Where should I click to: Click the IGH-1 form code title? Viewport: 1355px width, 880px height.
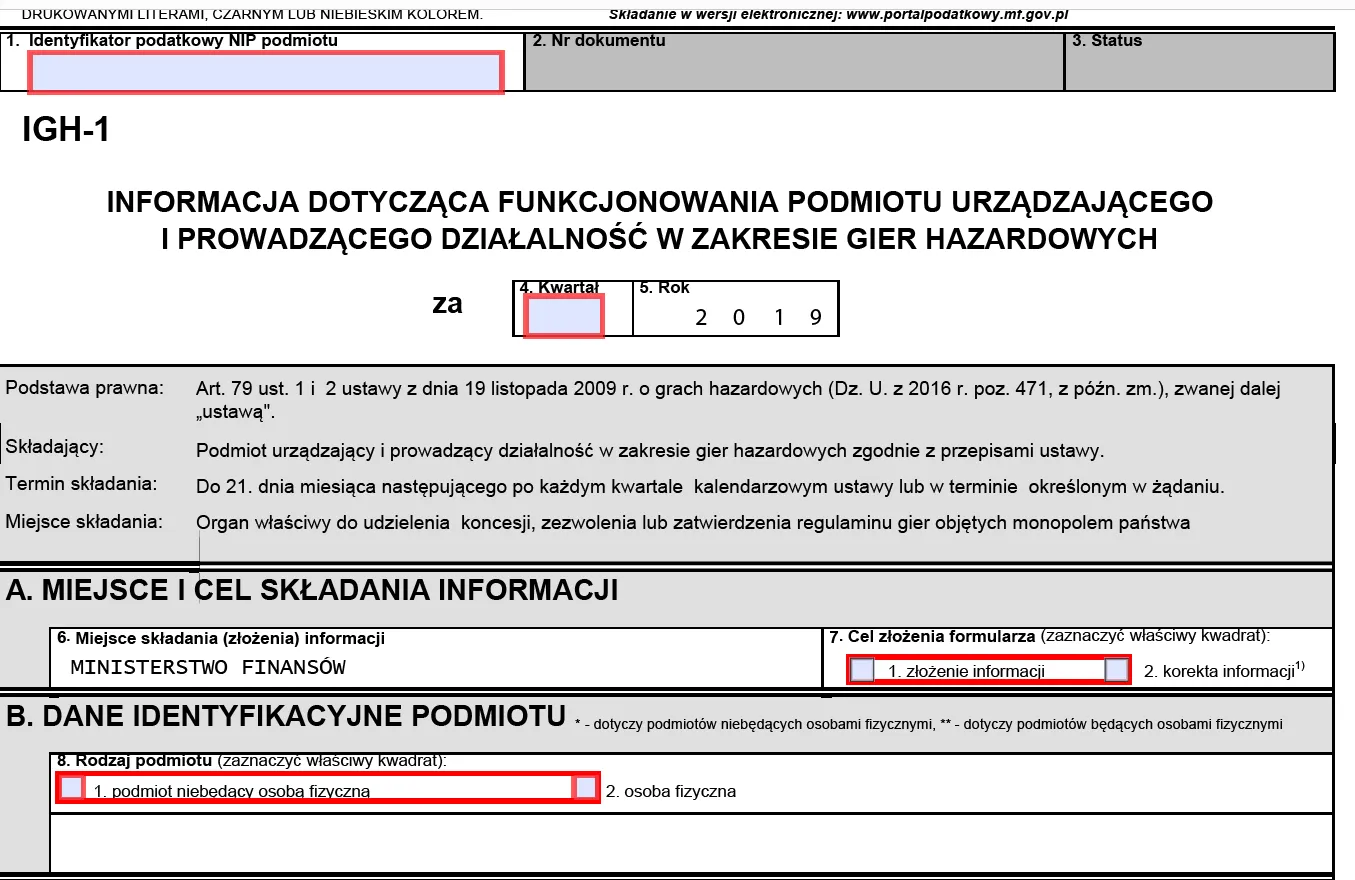click(x=66, y=131)
